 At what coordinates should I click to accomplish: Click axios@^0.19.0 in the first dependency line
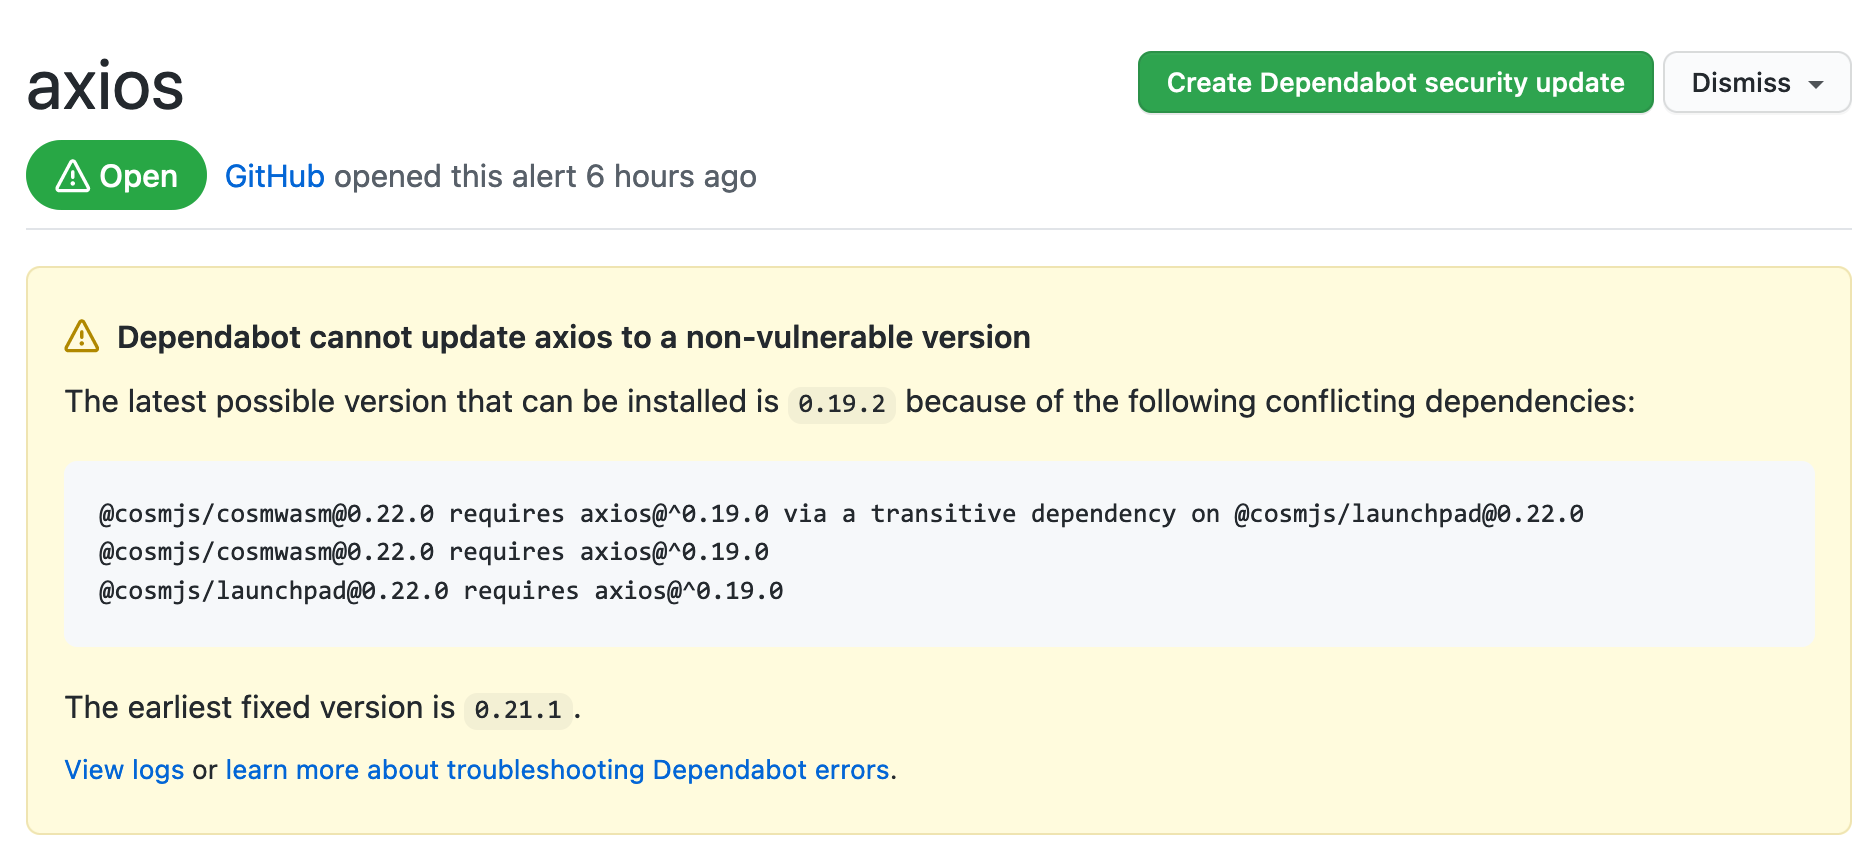(675, 513)
